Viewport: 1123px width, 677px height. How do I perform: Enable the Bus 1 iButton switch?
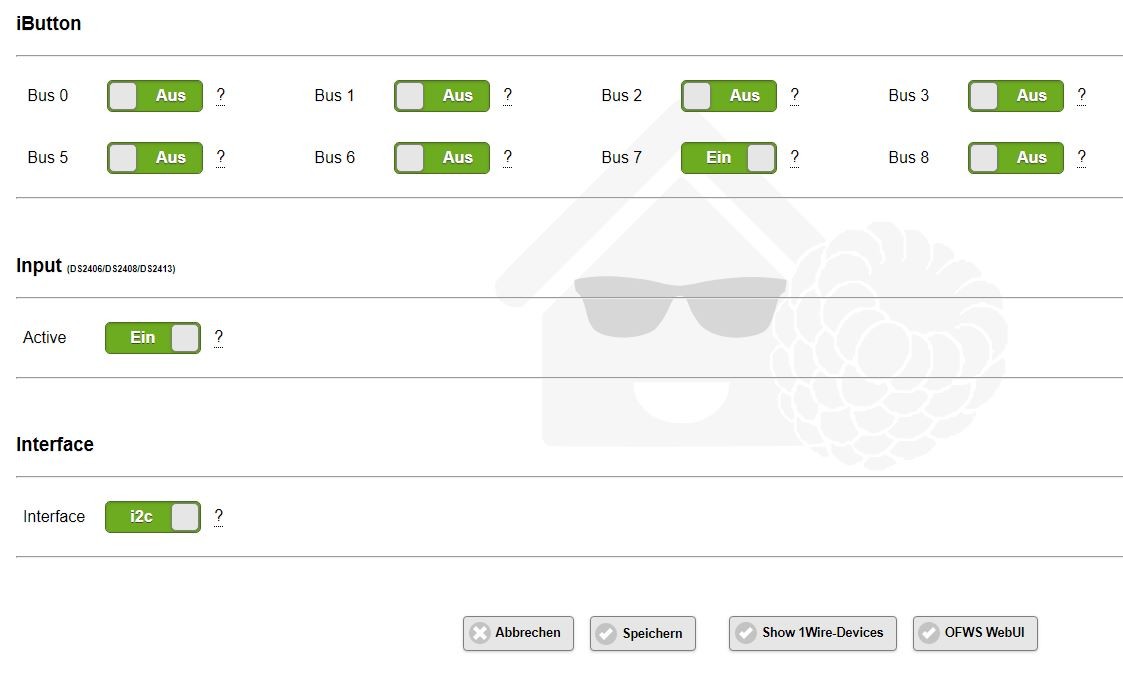(x=442, y=96)
